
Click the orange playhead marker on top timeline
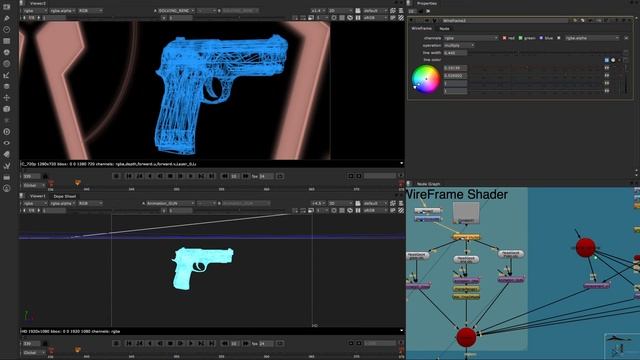pos(78,183)
